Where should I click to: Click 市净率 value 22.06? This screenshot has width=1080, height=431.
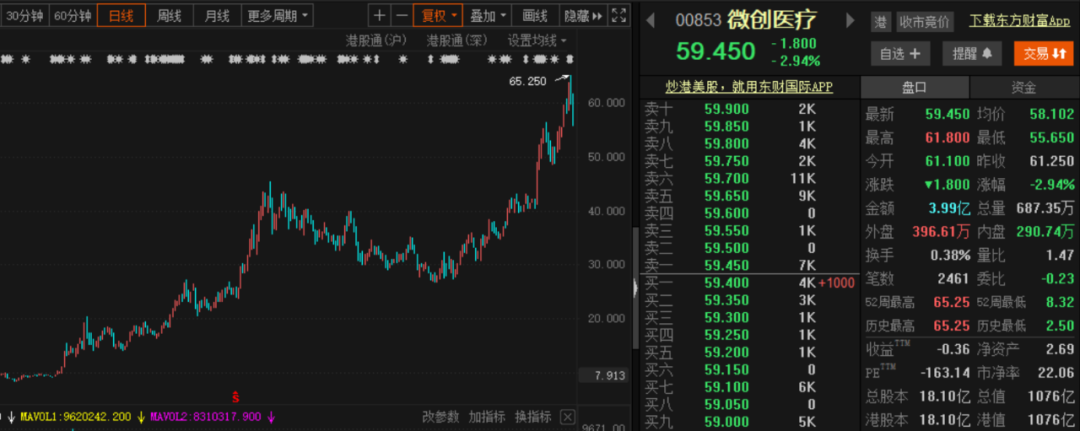pyautogui.click(x=1057, y=372)
